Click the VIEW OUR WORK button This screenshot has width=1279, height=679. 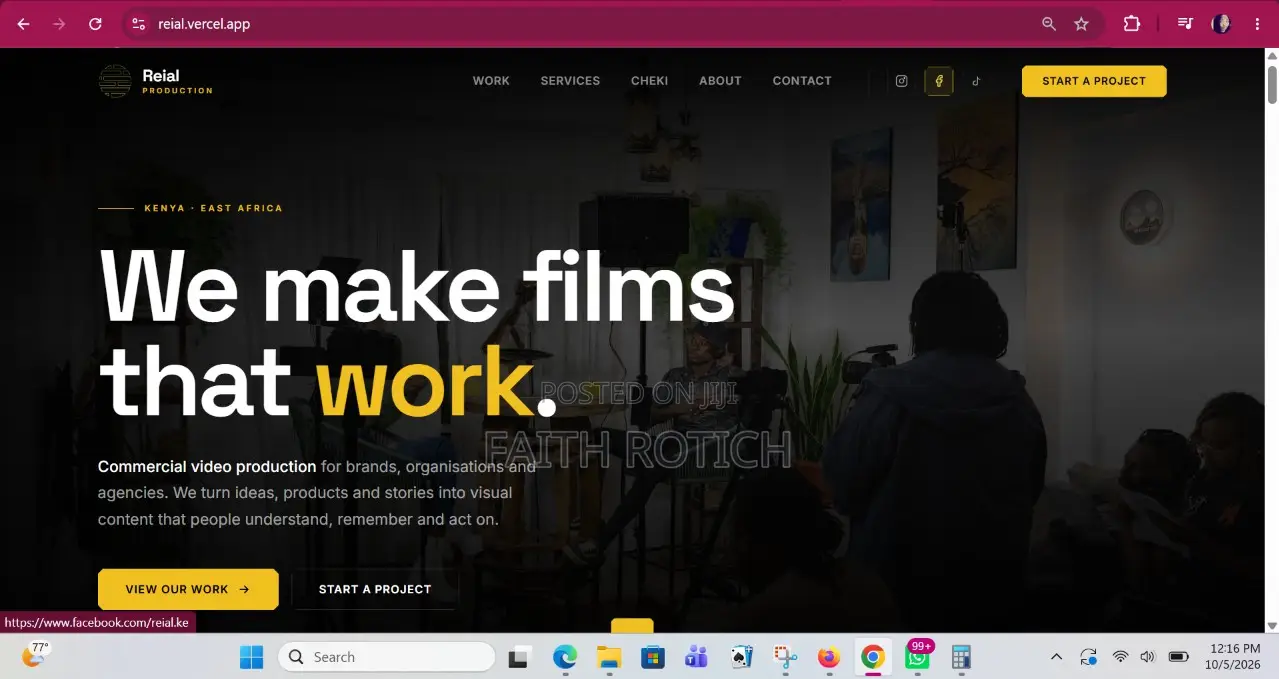188,589
